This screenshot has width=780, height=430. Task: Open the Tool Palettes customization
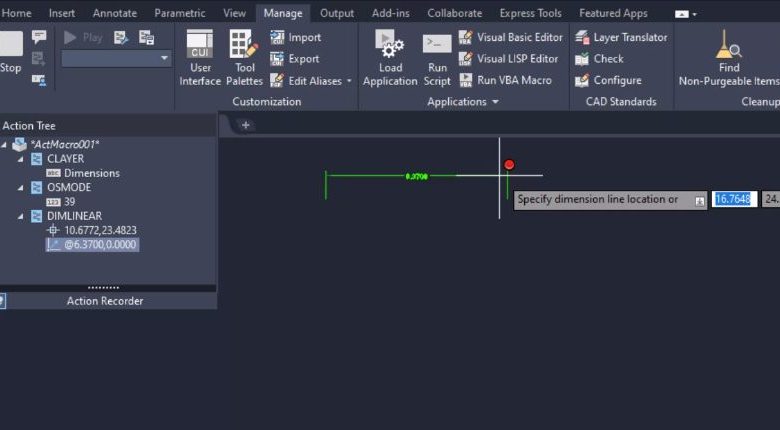pyautogui.click(x=244, y=58)
